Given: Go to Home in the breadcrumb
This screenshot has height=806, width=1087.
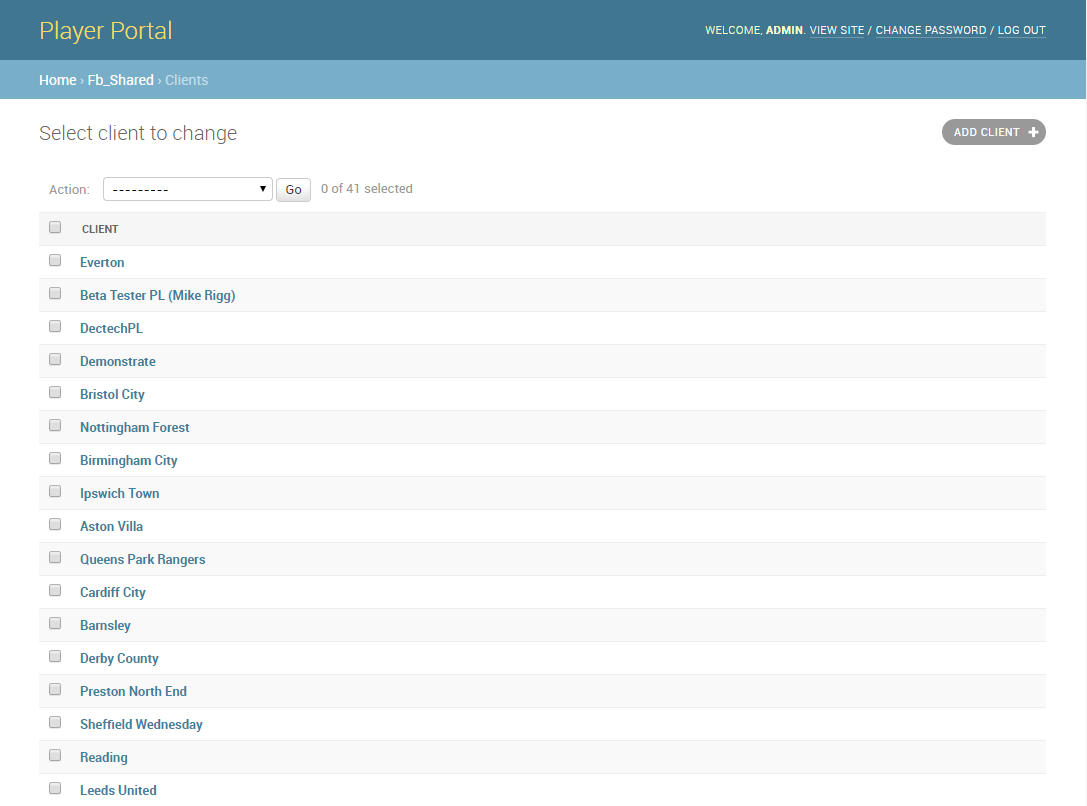Looking at the screenshot, I should 58,80.
